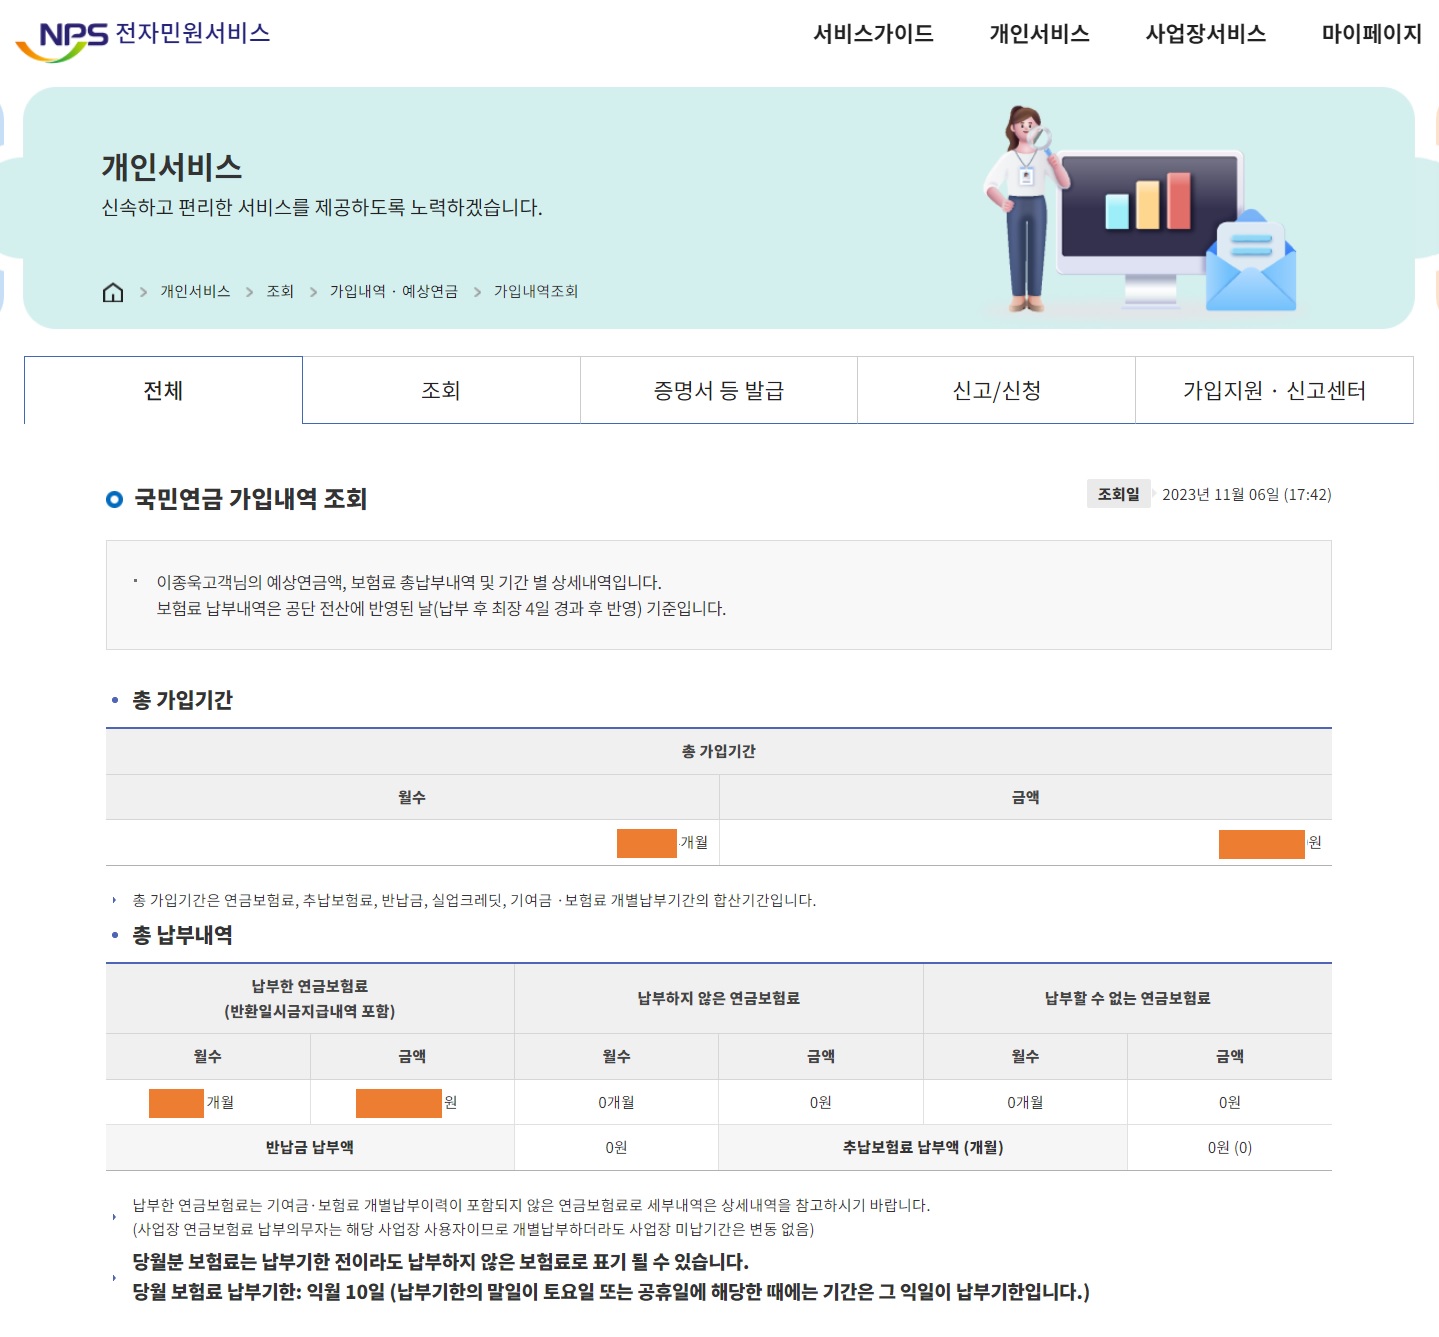Switch to the 조회 tab

(440, 390)
